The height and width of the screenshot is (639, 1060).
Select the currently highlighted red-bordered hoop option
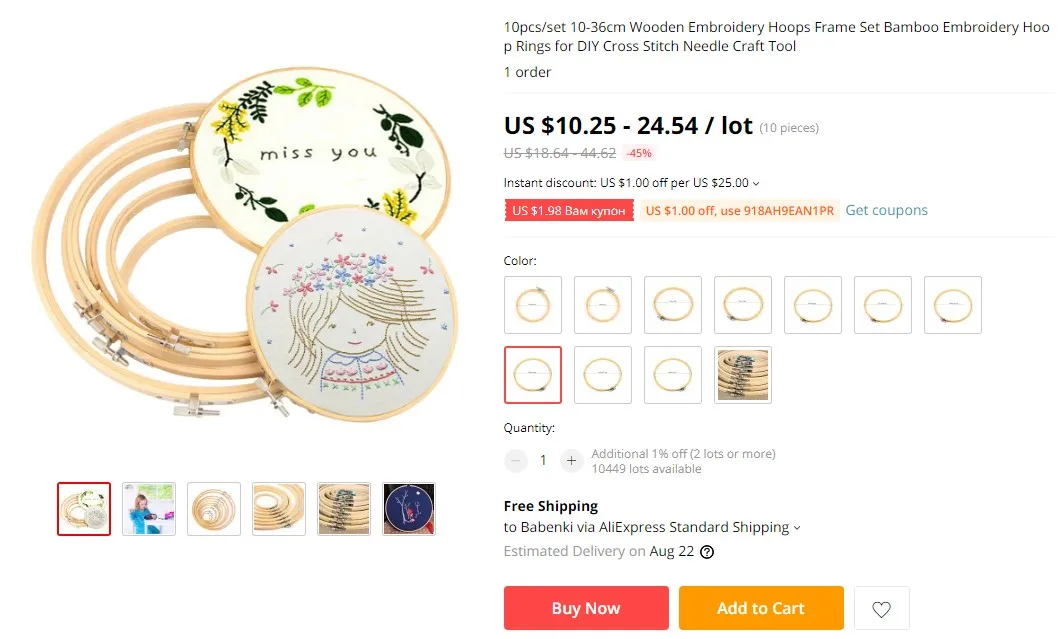[x=533, y=375]
